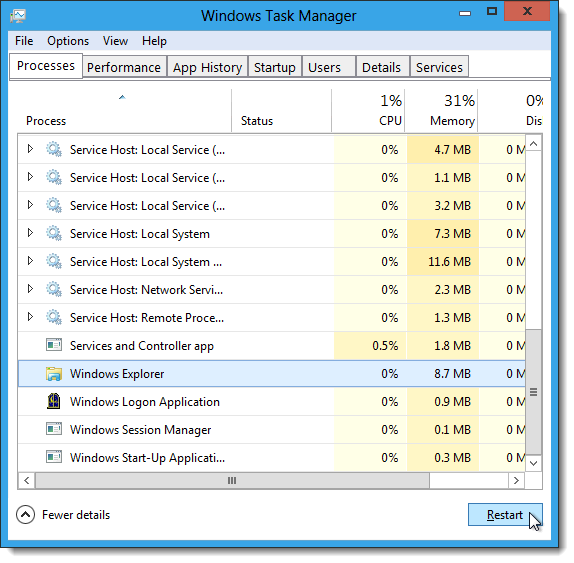Select the Processes tab
The width and height of the screenshot is (574, 563).
pos(46,66)
